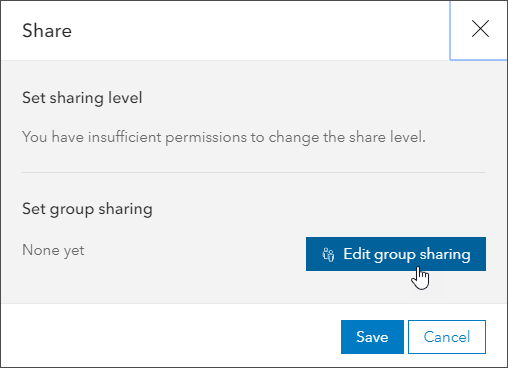Click the 'sharing' word on the blue group button
The width and height of the screenshot is (508, 368).
tap(445, 255)
